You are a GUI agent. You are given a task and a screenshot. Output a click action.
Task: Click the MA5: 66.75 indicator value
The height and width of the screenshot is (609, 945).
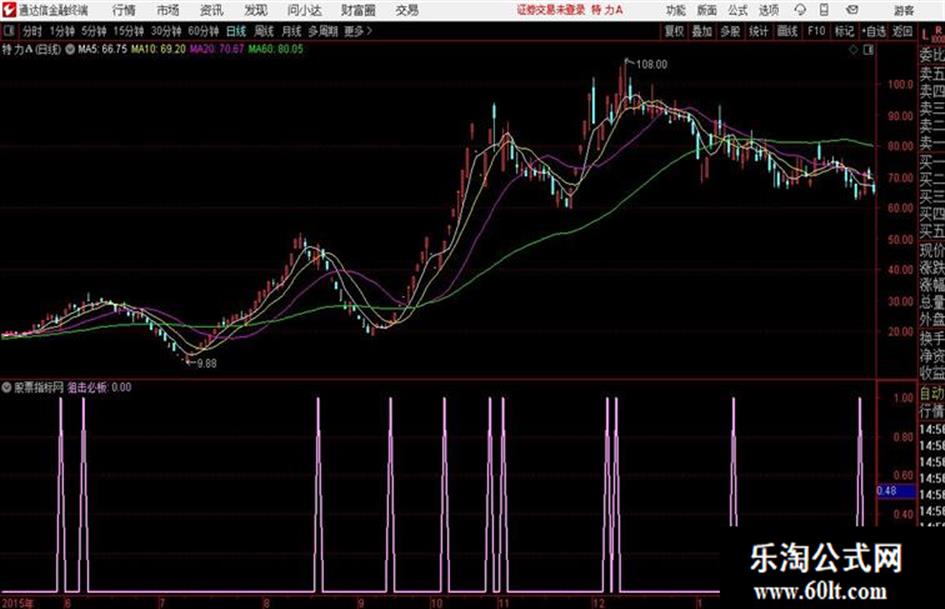pos(102,49)
